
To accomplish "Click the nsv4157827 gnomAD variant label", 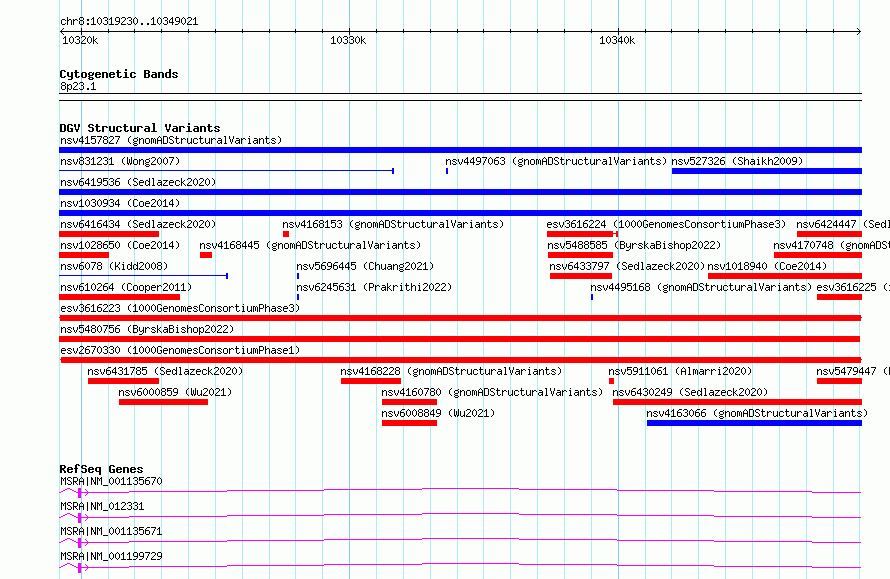I will click(x=171, y=140).
